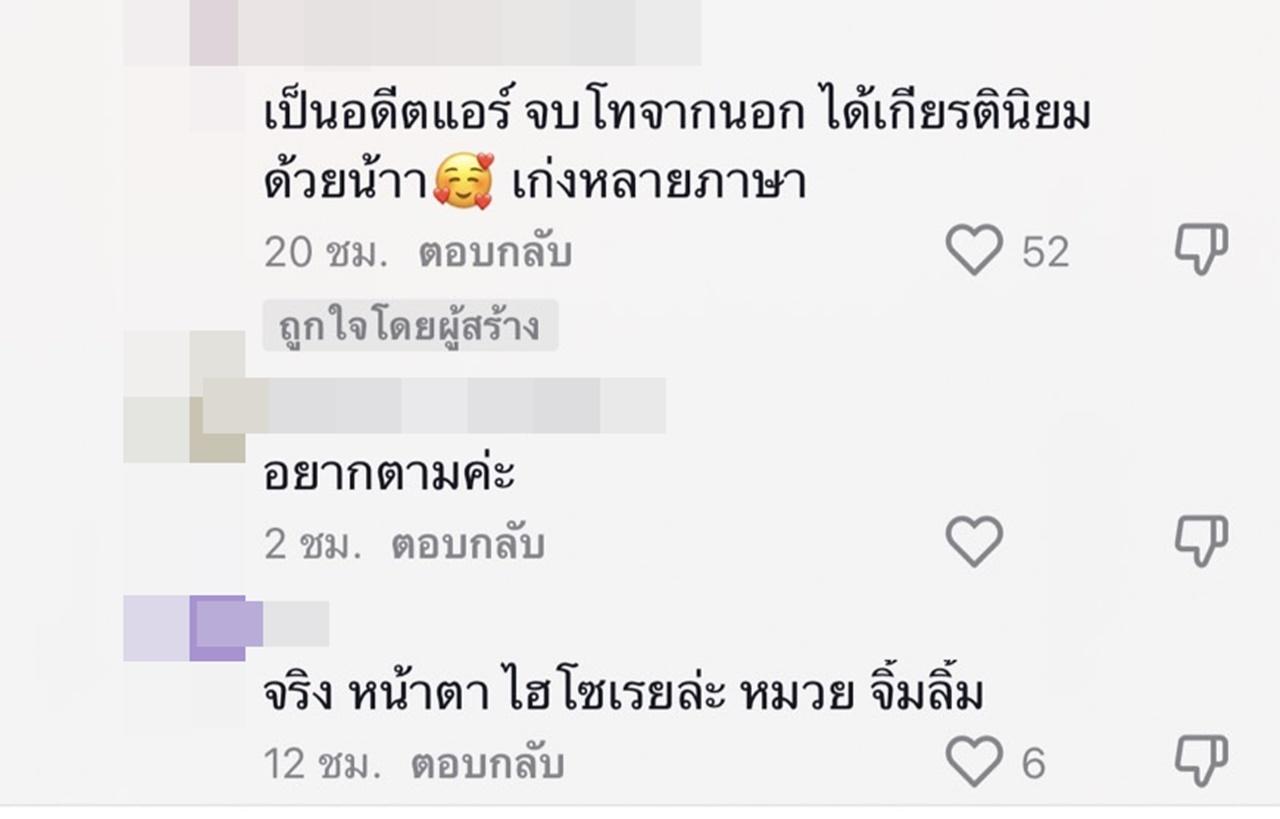The height and width of the screenshot is (819, 1280).
Task: Dislike the จริง หน้าตา comment
Action: [x=1201, y=762]
